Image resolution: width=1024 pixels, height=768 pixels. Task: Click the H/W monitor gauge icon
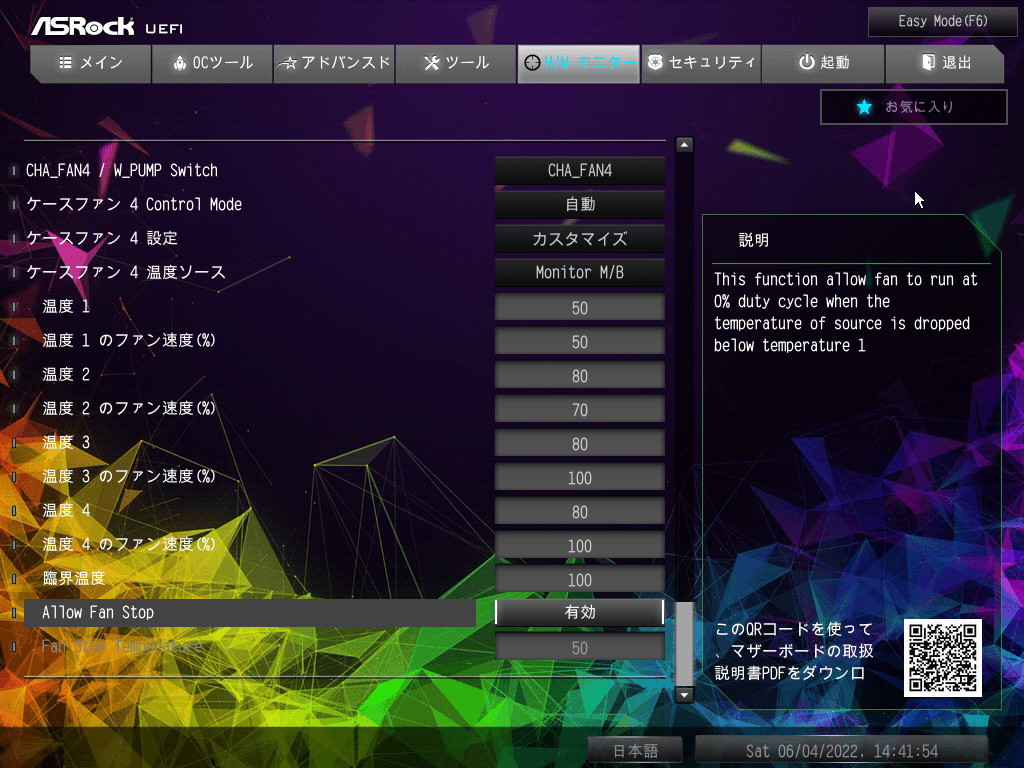[532, 63]
